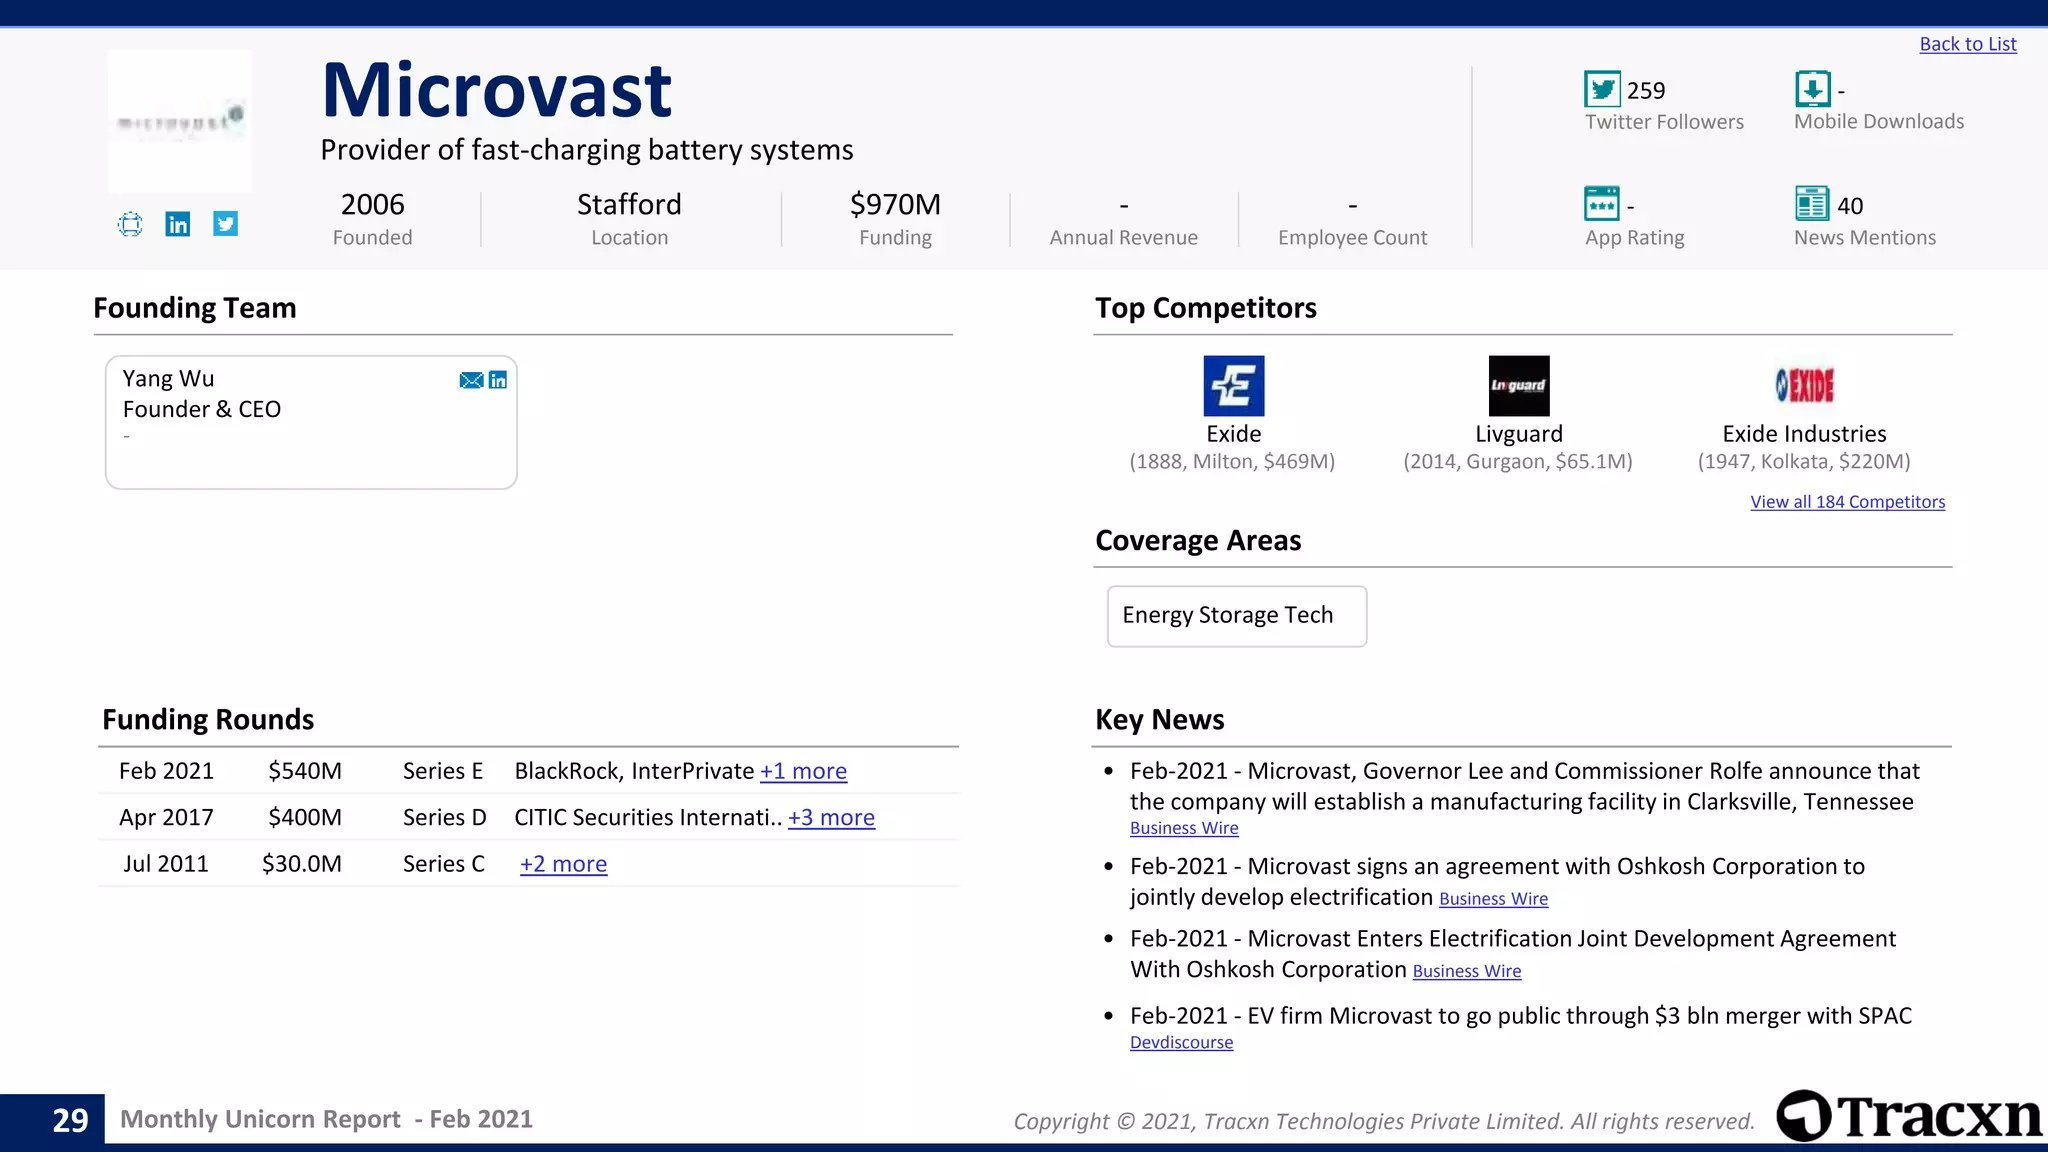Click the App Rating stars icon
Screen dimensions: 2048x1152
click(1602, 204)
